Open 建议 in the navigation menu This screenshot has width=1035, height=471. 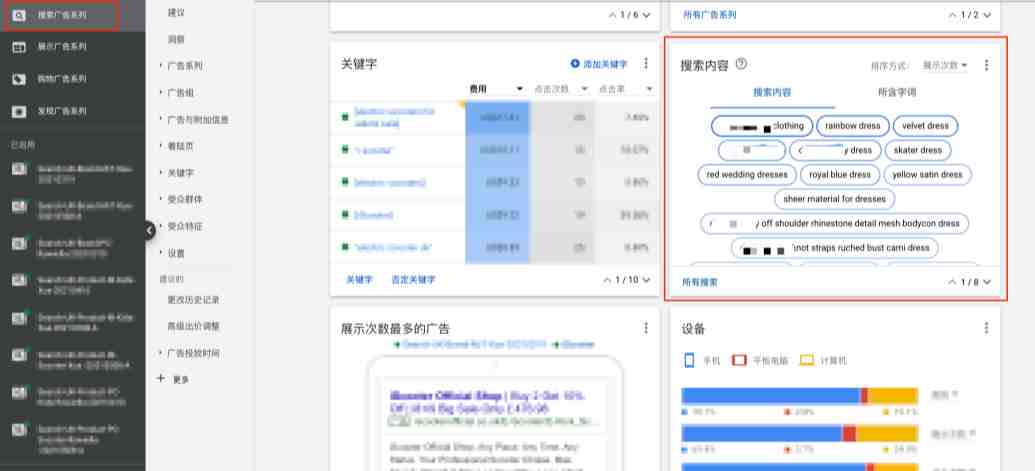coord(176,13)
